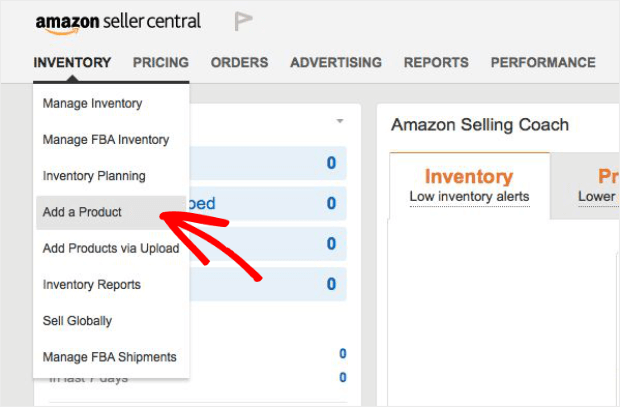The image size is (620, 407).
Task: Open Inventory Reports
Action: tap(92, 284)
